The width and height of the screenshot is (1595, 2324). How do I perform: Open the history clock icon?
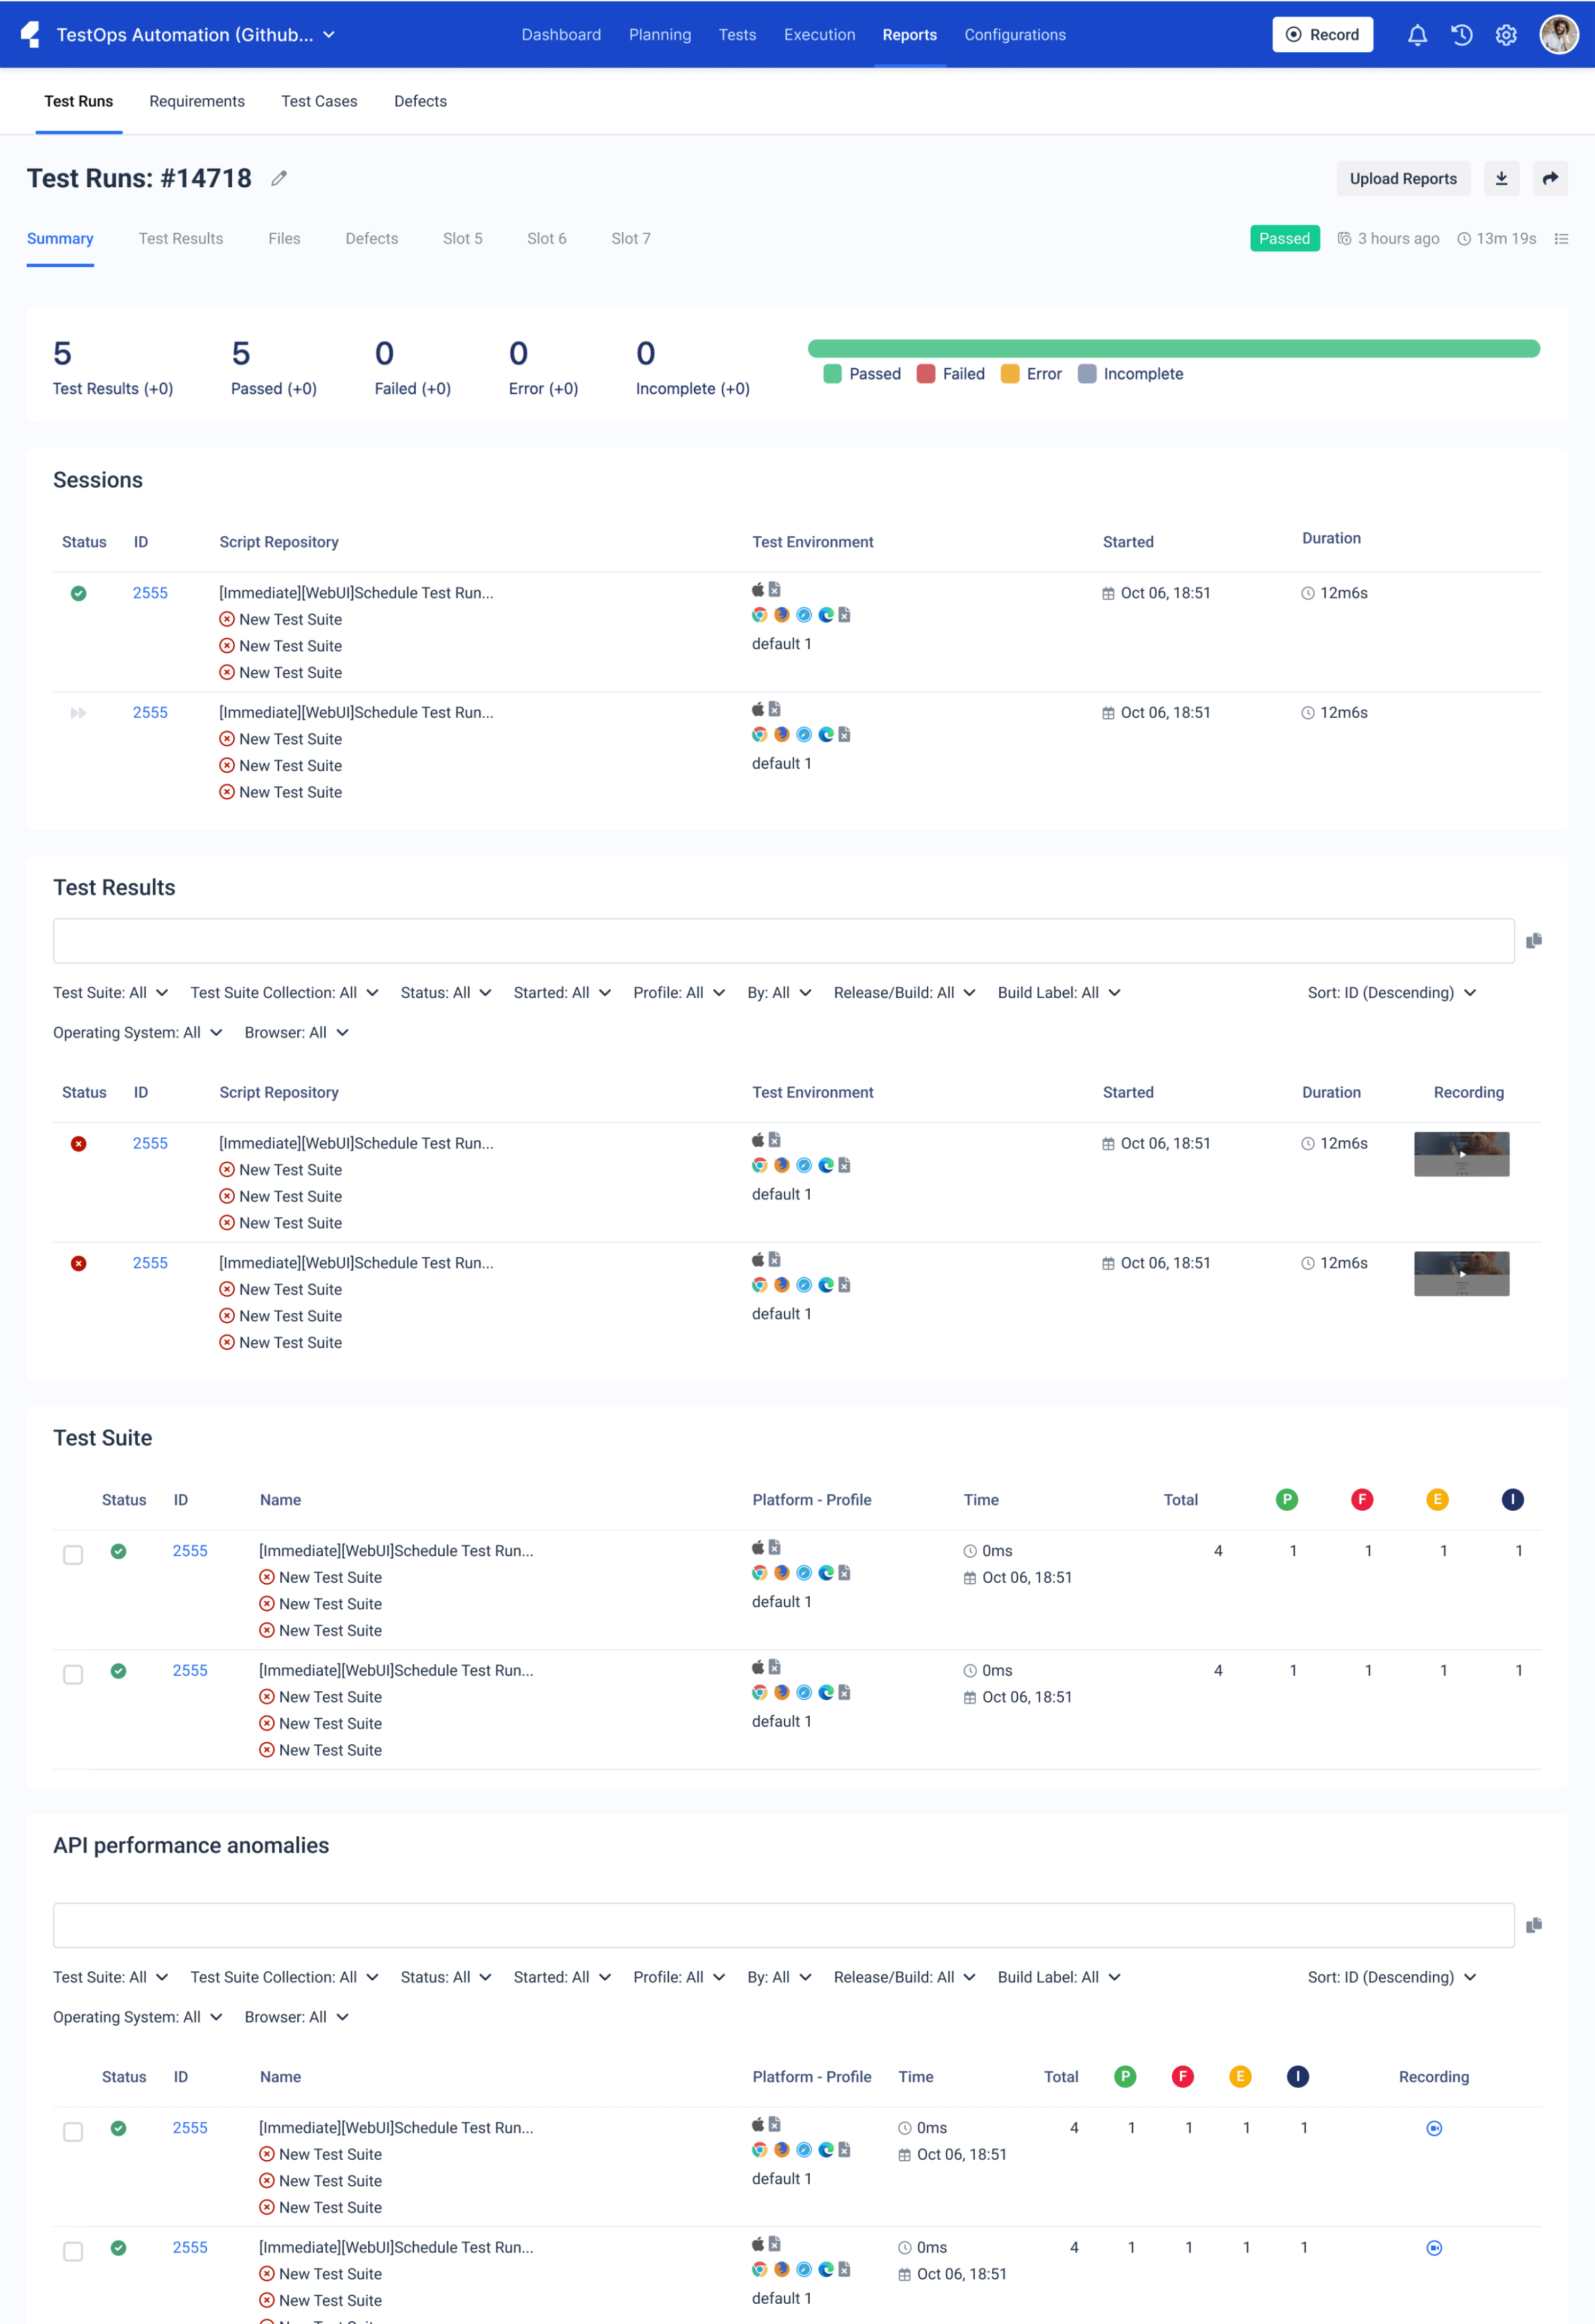pyautogui.click(x=1462, y=35)
